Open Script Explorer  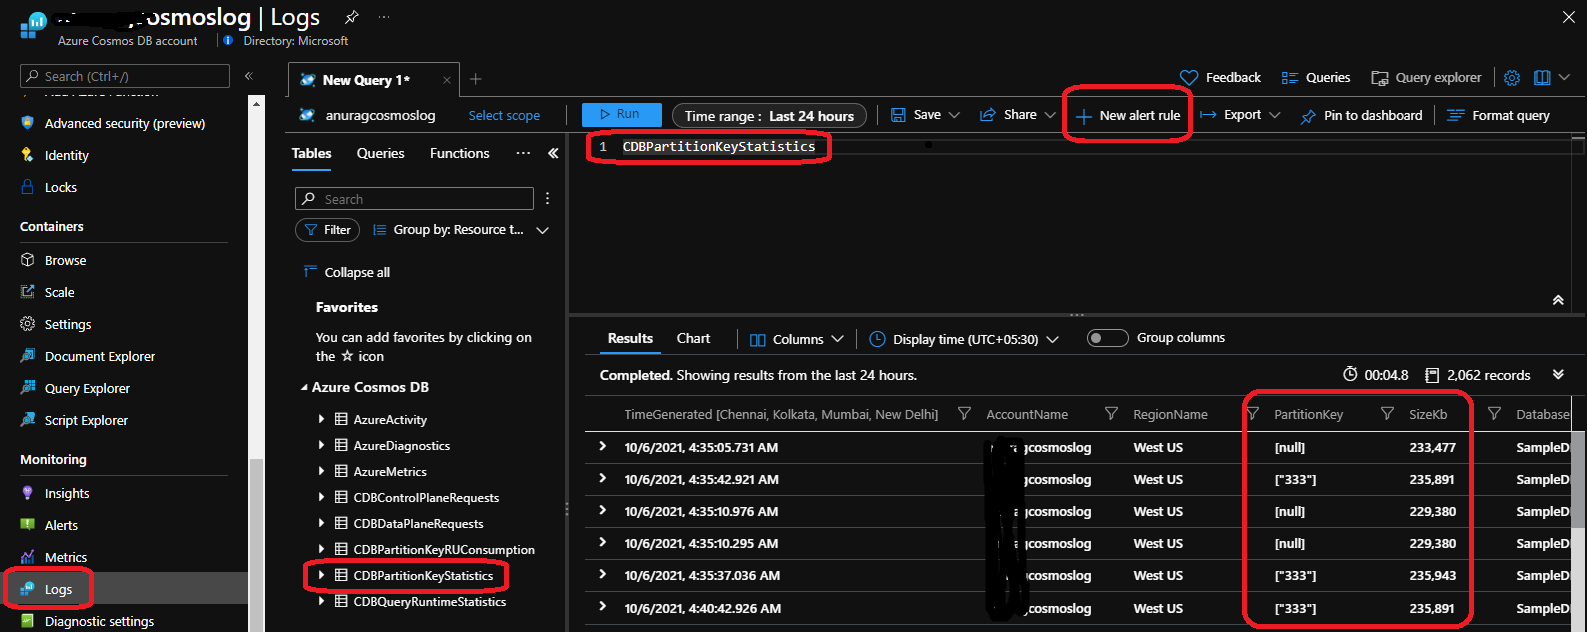(x=86, y=420)
